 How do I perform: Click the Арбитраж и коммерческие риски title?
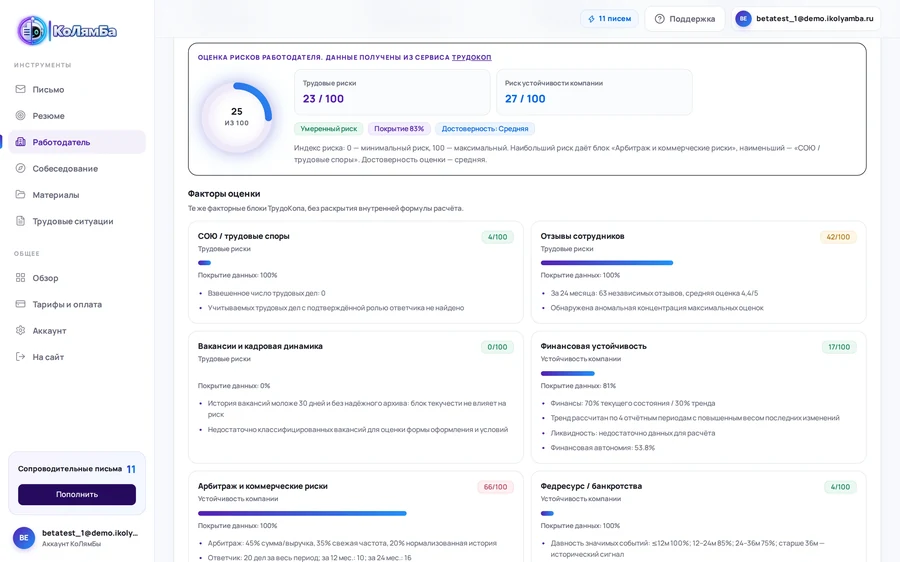coord(262,486)
